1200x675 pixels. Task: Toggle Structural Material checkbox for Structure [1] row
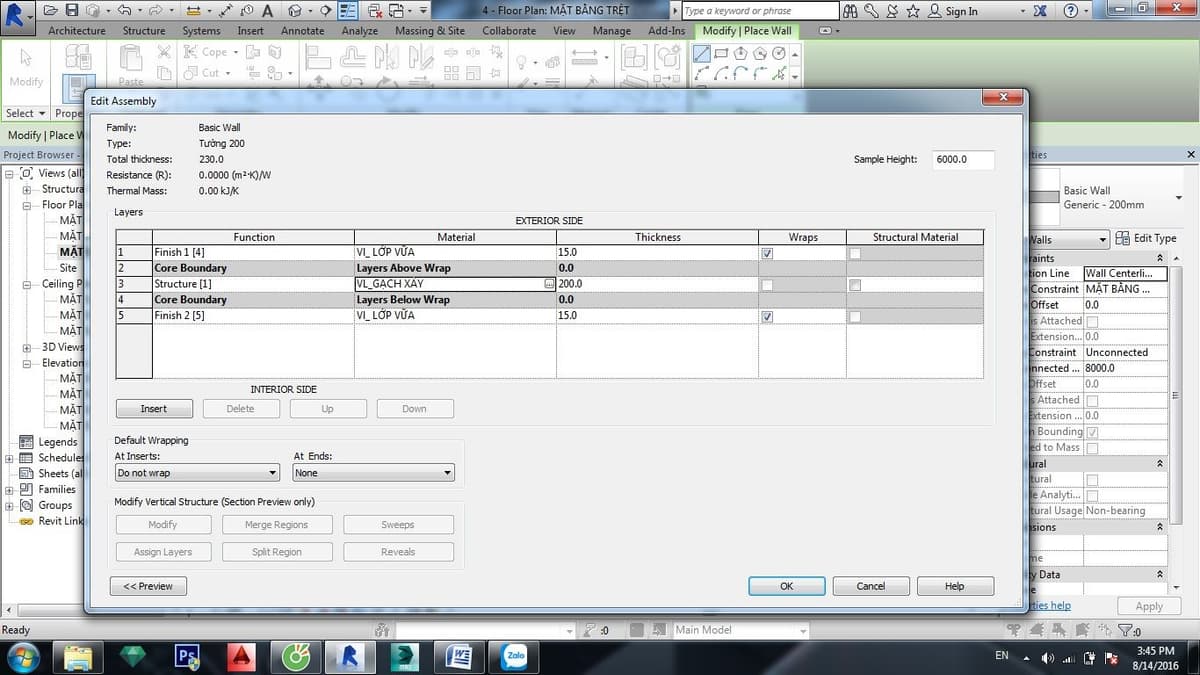click(x=855, y=285)
